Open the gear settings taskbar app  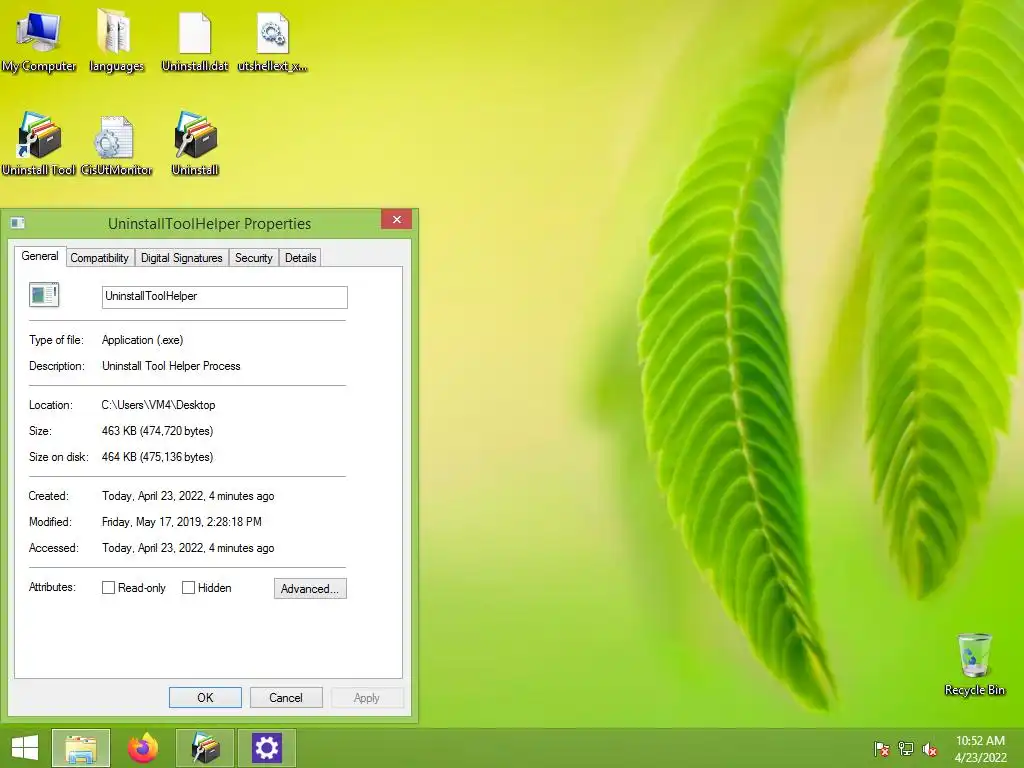click(x=266, y=748)
